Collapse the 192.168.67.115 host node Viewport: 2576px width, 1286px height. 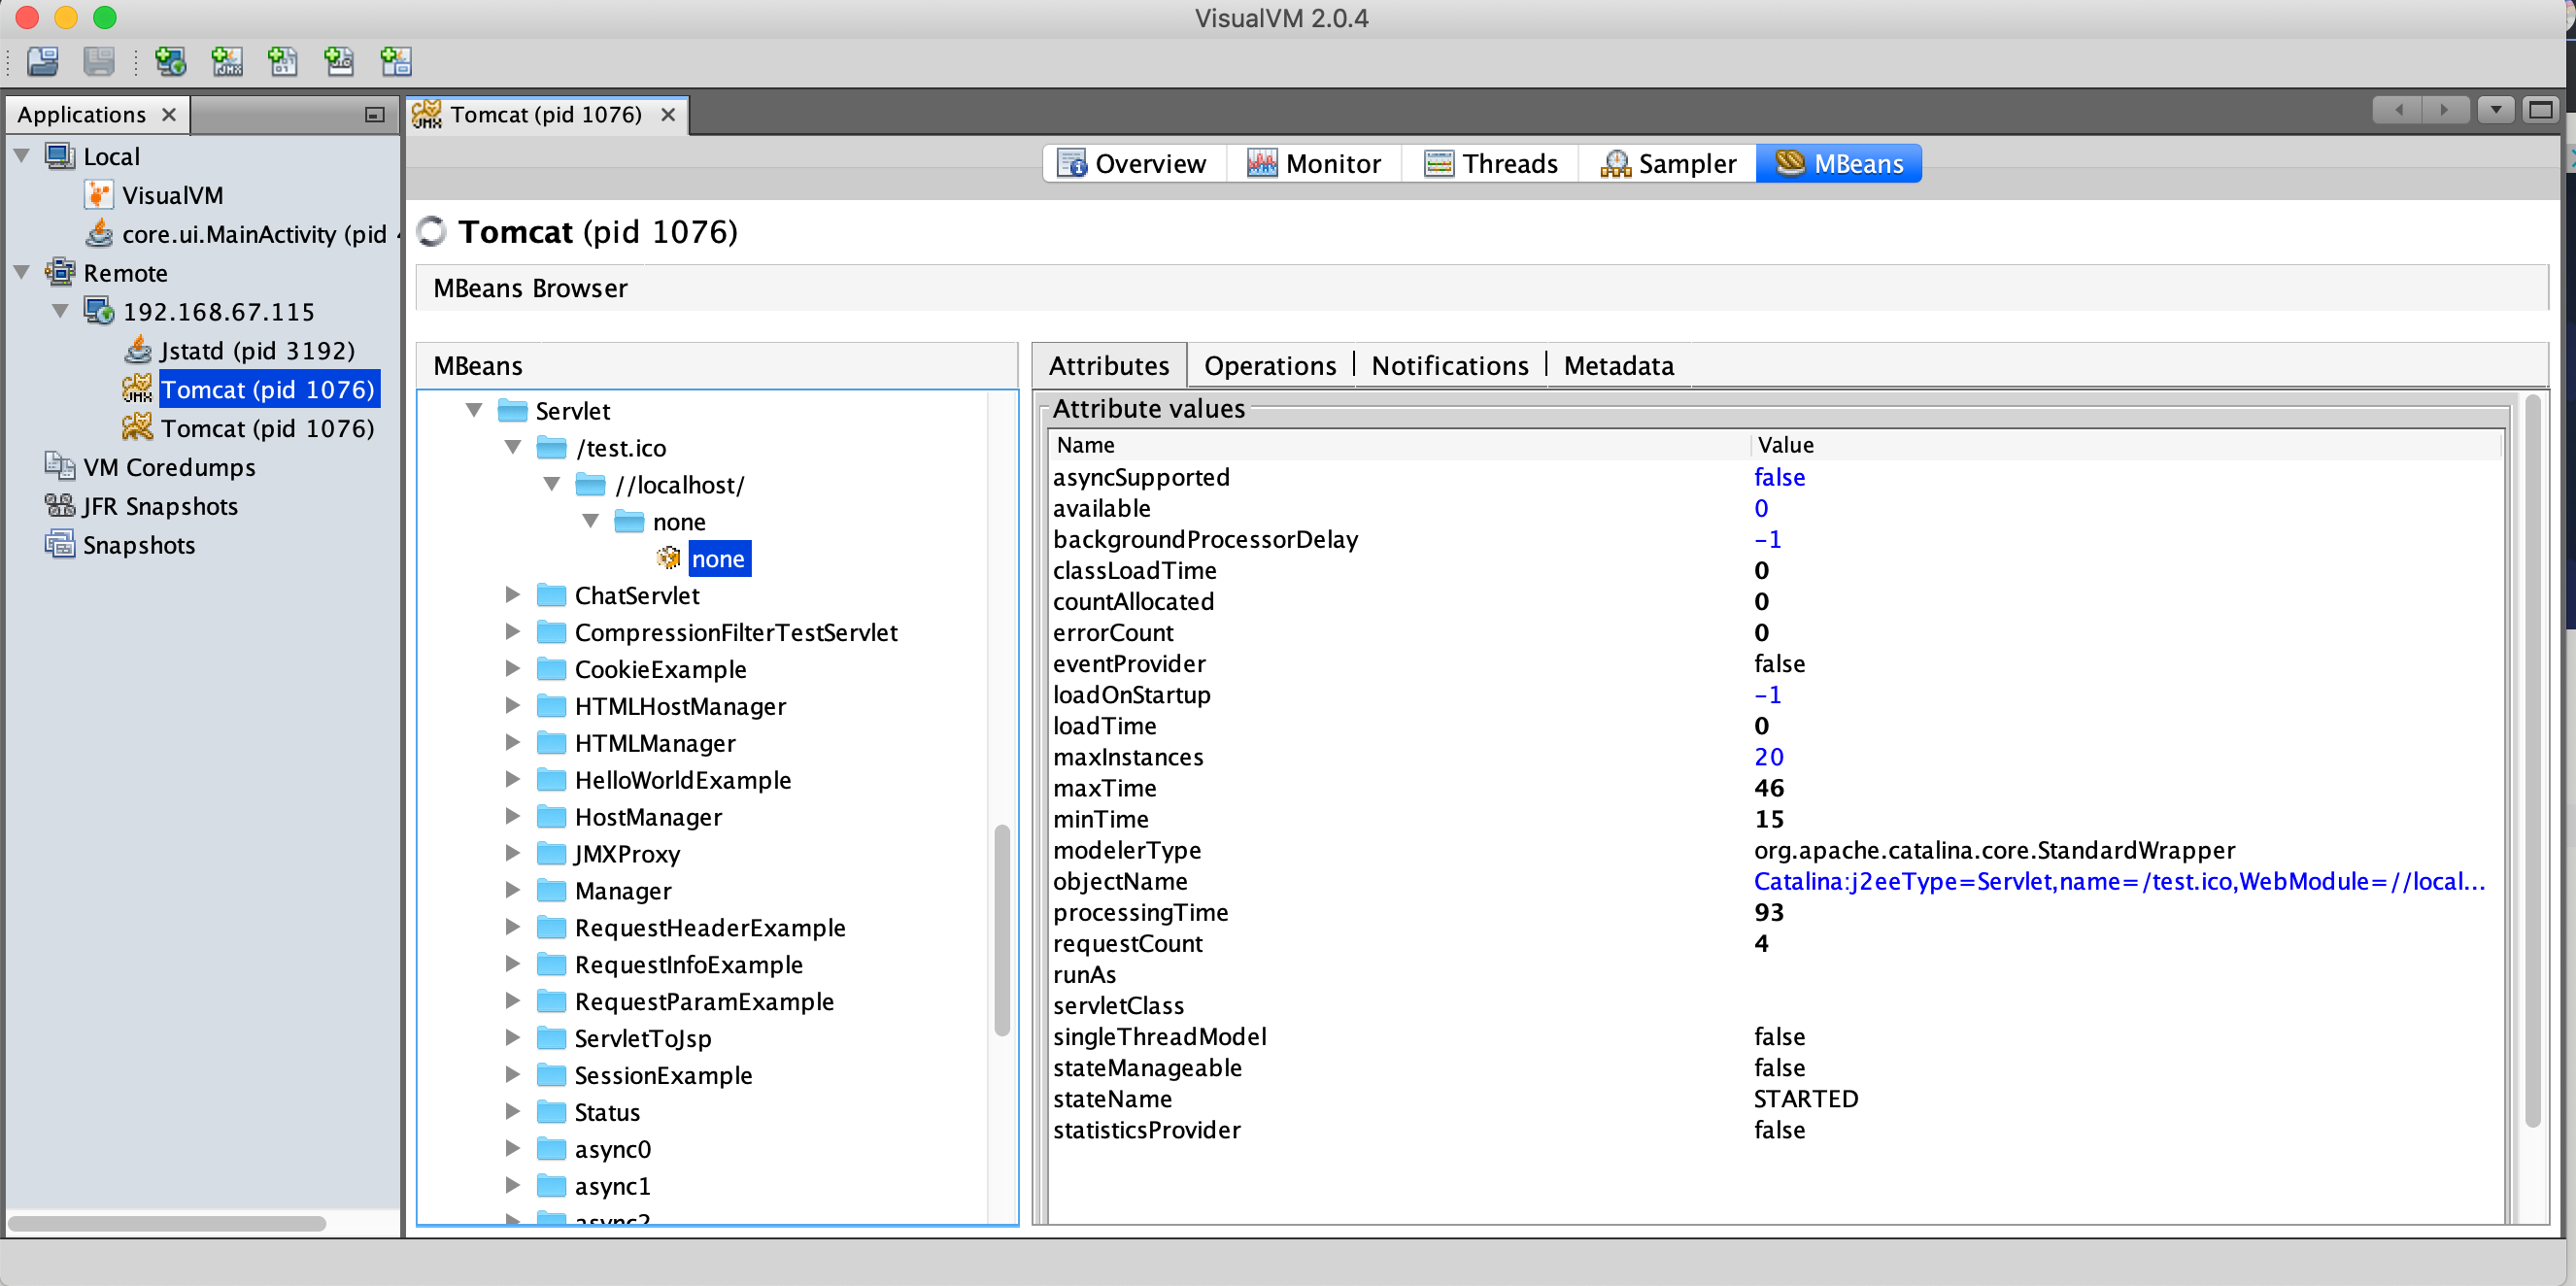pos(60,311)
